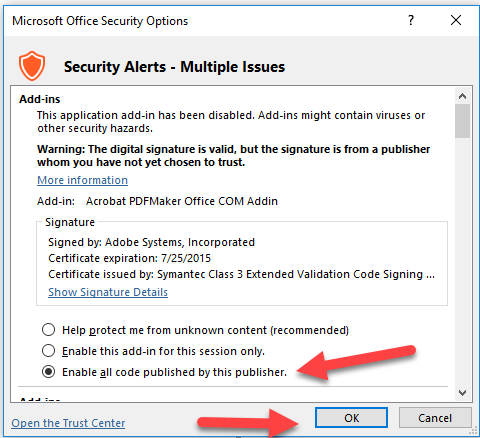Click the Acrobat PDFMaker Office COM Addin name
Screen dimensions: 480x438
pos(182,201)
